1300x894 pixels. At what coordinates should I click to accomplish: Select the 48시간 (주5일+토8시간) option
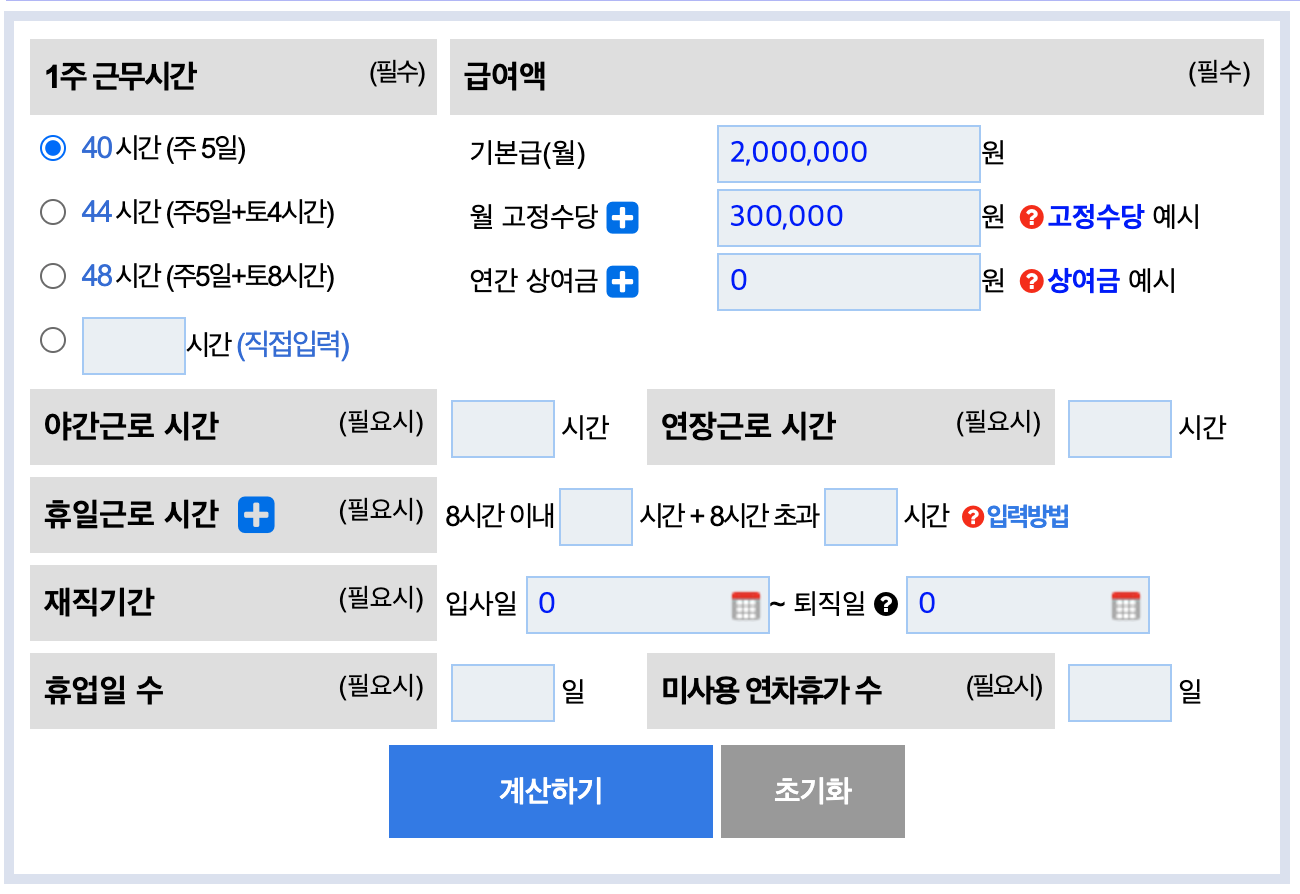[53, 277]
